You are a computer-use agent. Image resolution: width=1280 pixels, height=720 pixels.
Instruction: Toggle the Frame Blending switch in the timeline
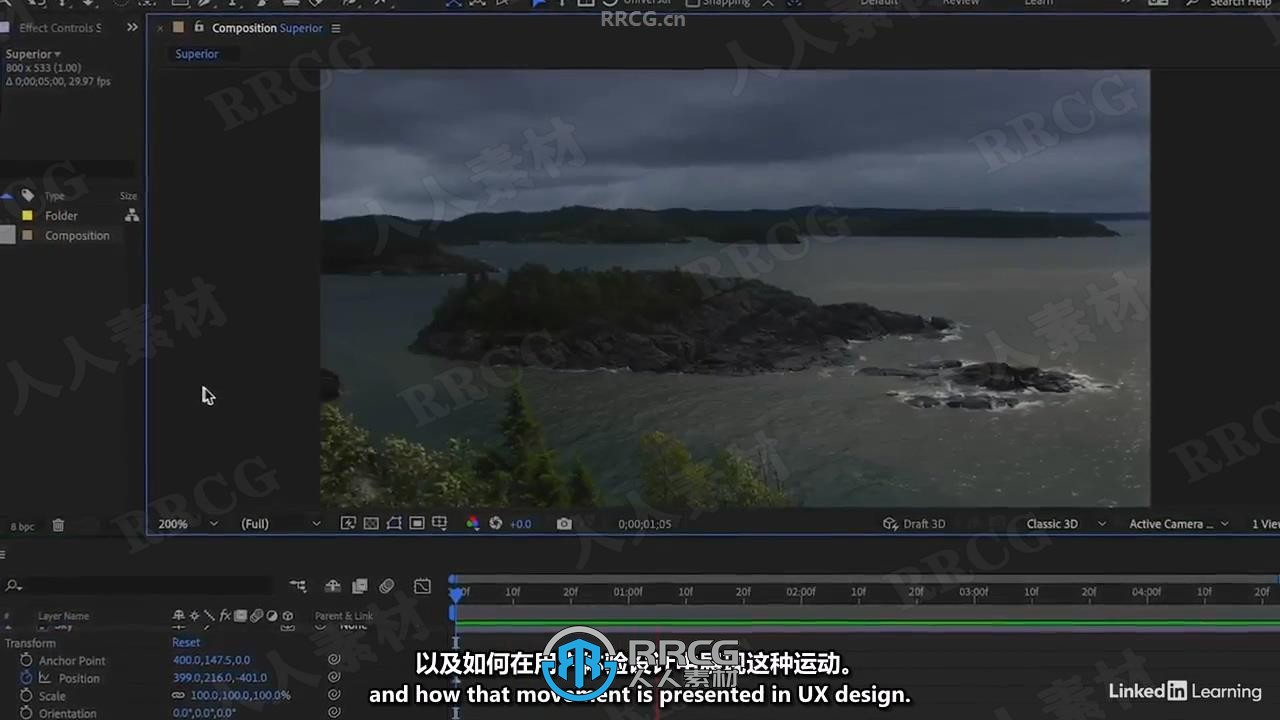point(359,586)
